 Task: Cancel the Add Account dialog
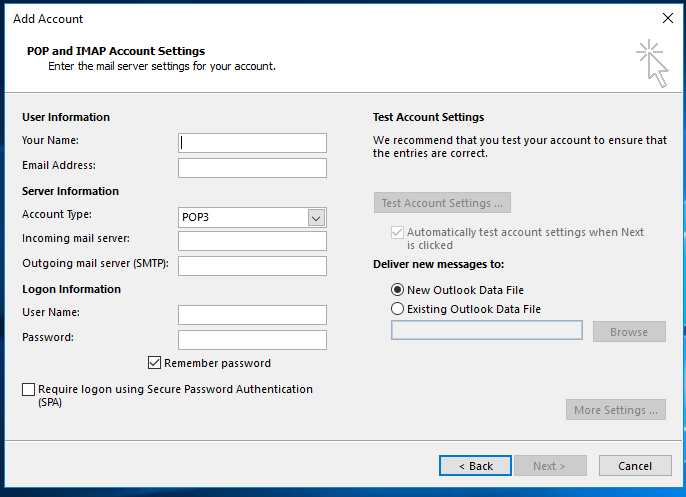coord(635,466)
